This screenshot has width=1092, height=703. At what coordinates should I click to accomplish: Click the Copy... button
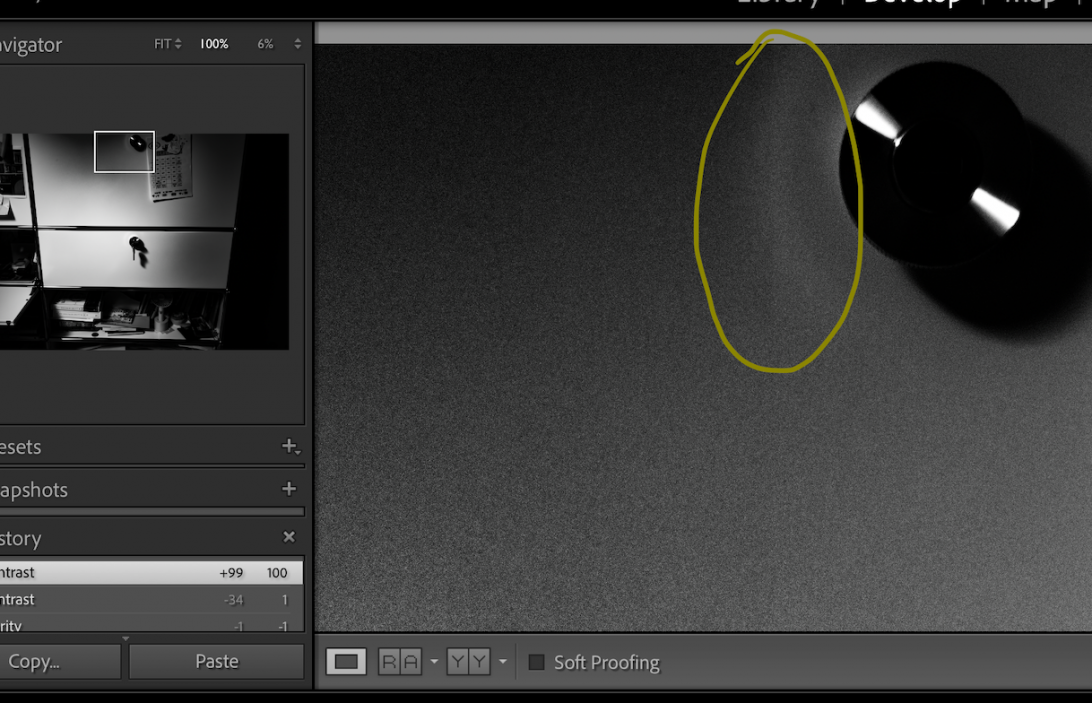click(58, 661)
